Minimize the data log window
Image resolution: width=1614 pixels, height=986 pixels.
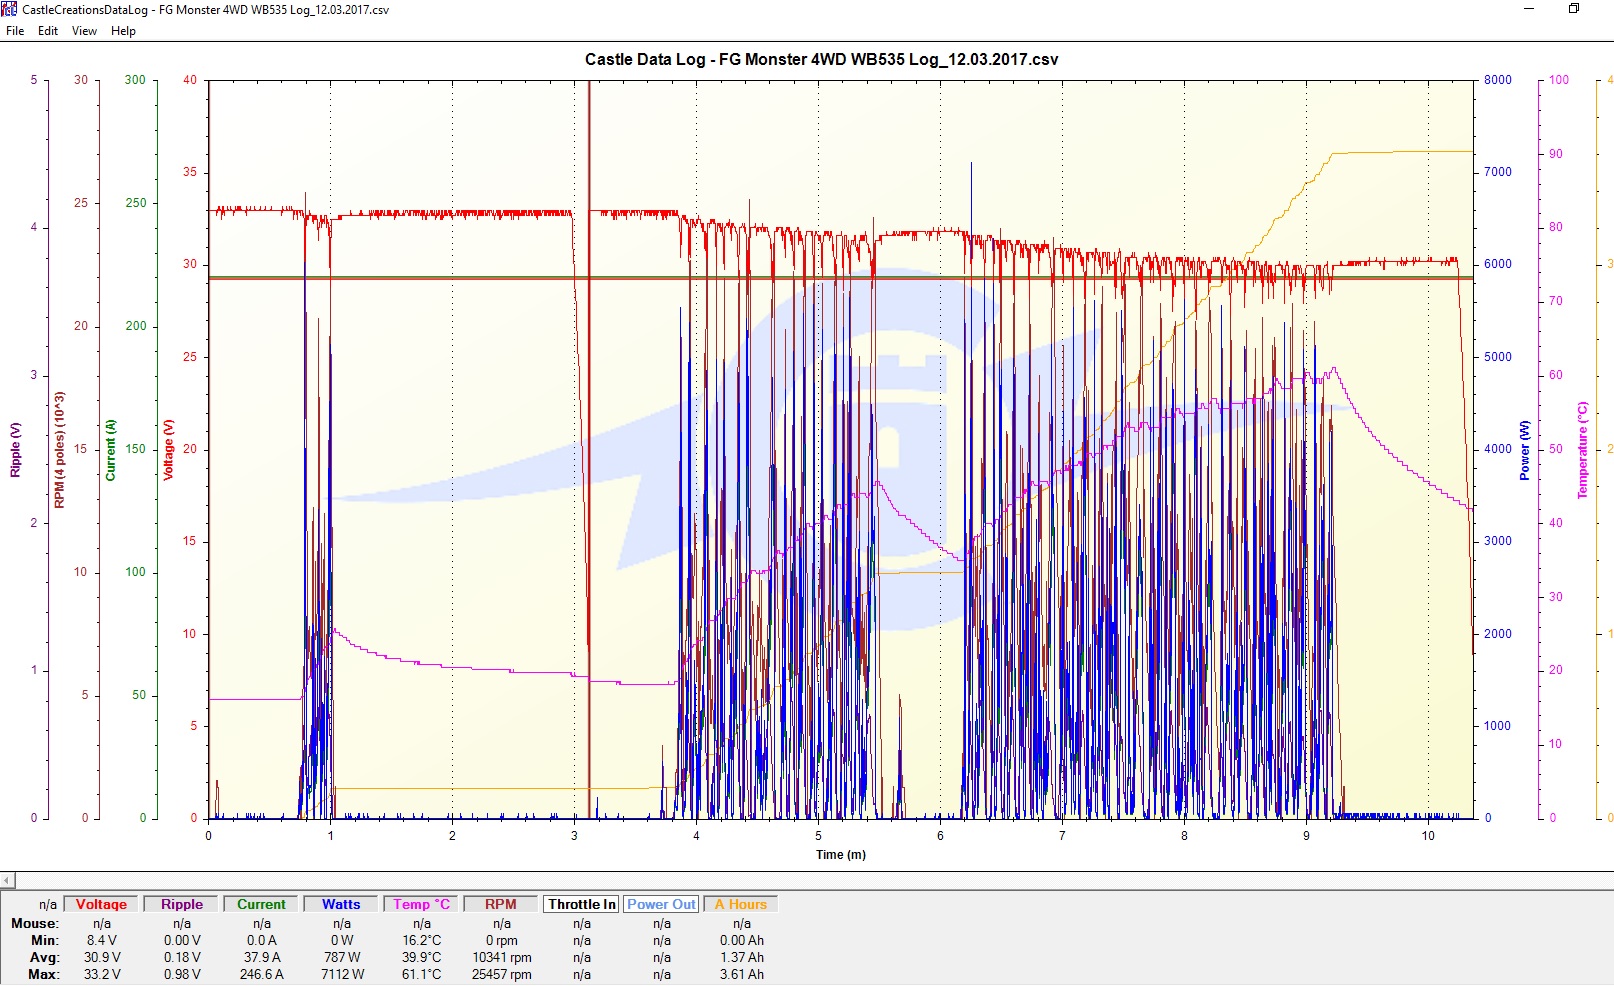pos(1529,9)
